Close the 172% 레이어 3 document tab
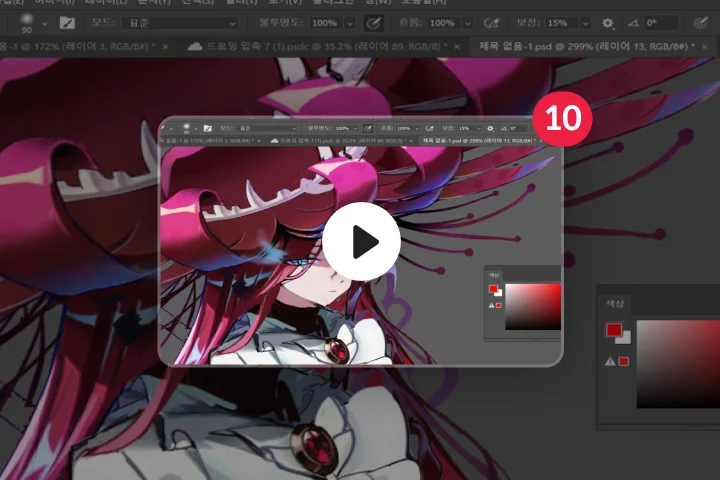Viewport: 720px width, 480px height. click(x=166, y=46)
